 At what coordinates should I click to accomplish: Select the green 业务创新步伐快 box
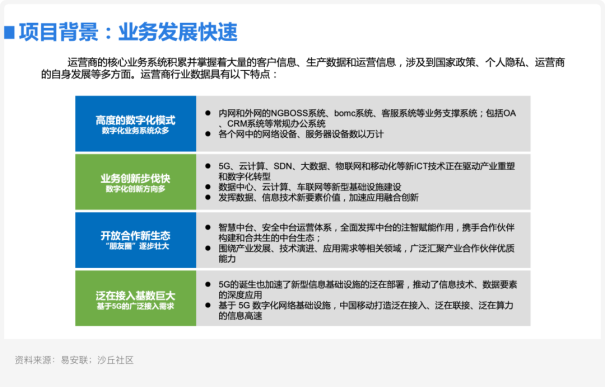[x=135, y=182]
